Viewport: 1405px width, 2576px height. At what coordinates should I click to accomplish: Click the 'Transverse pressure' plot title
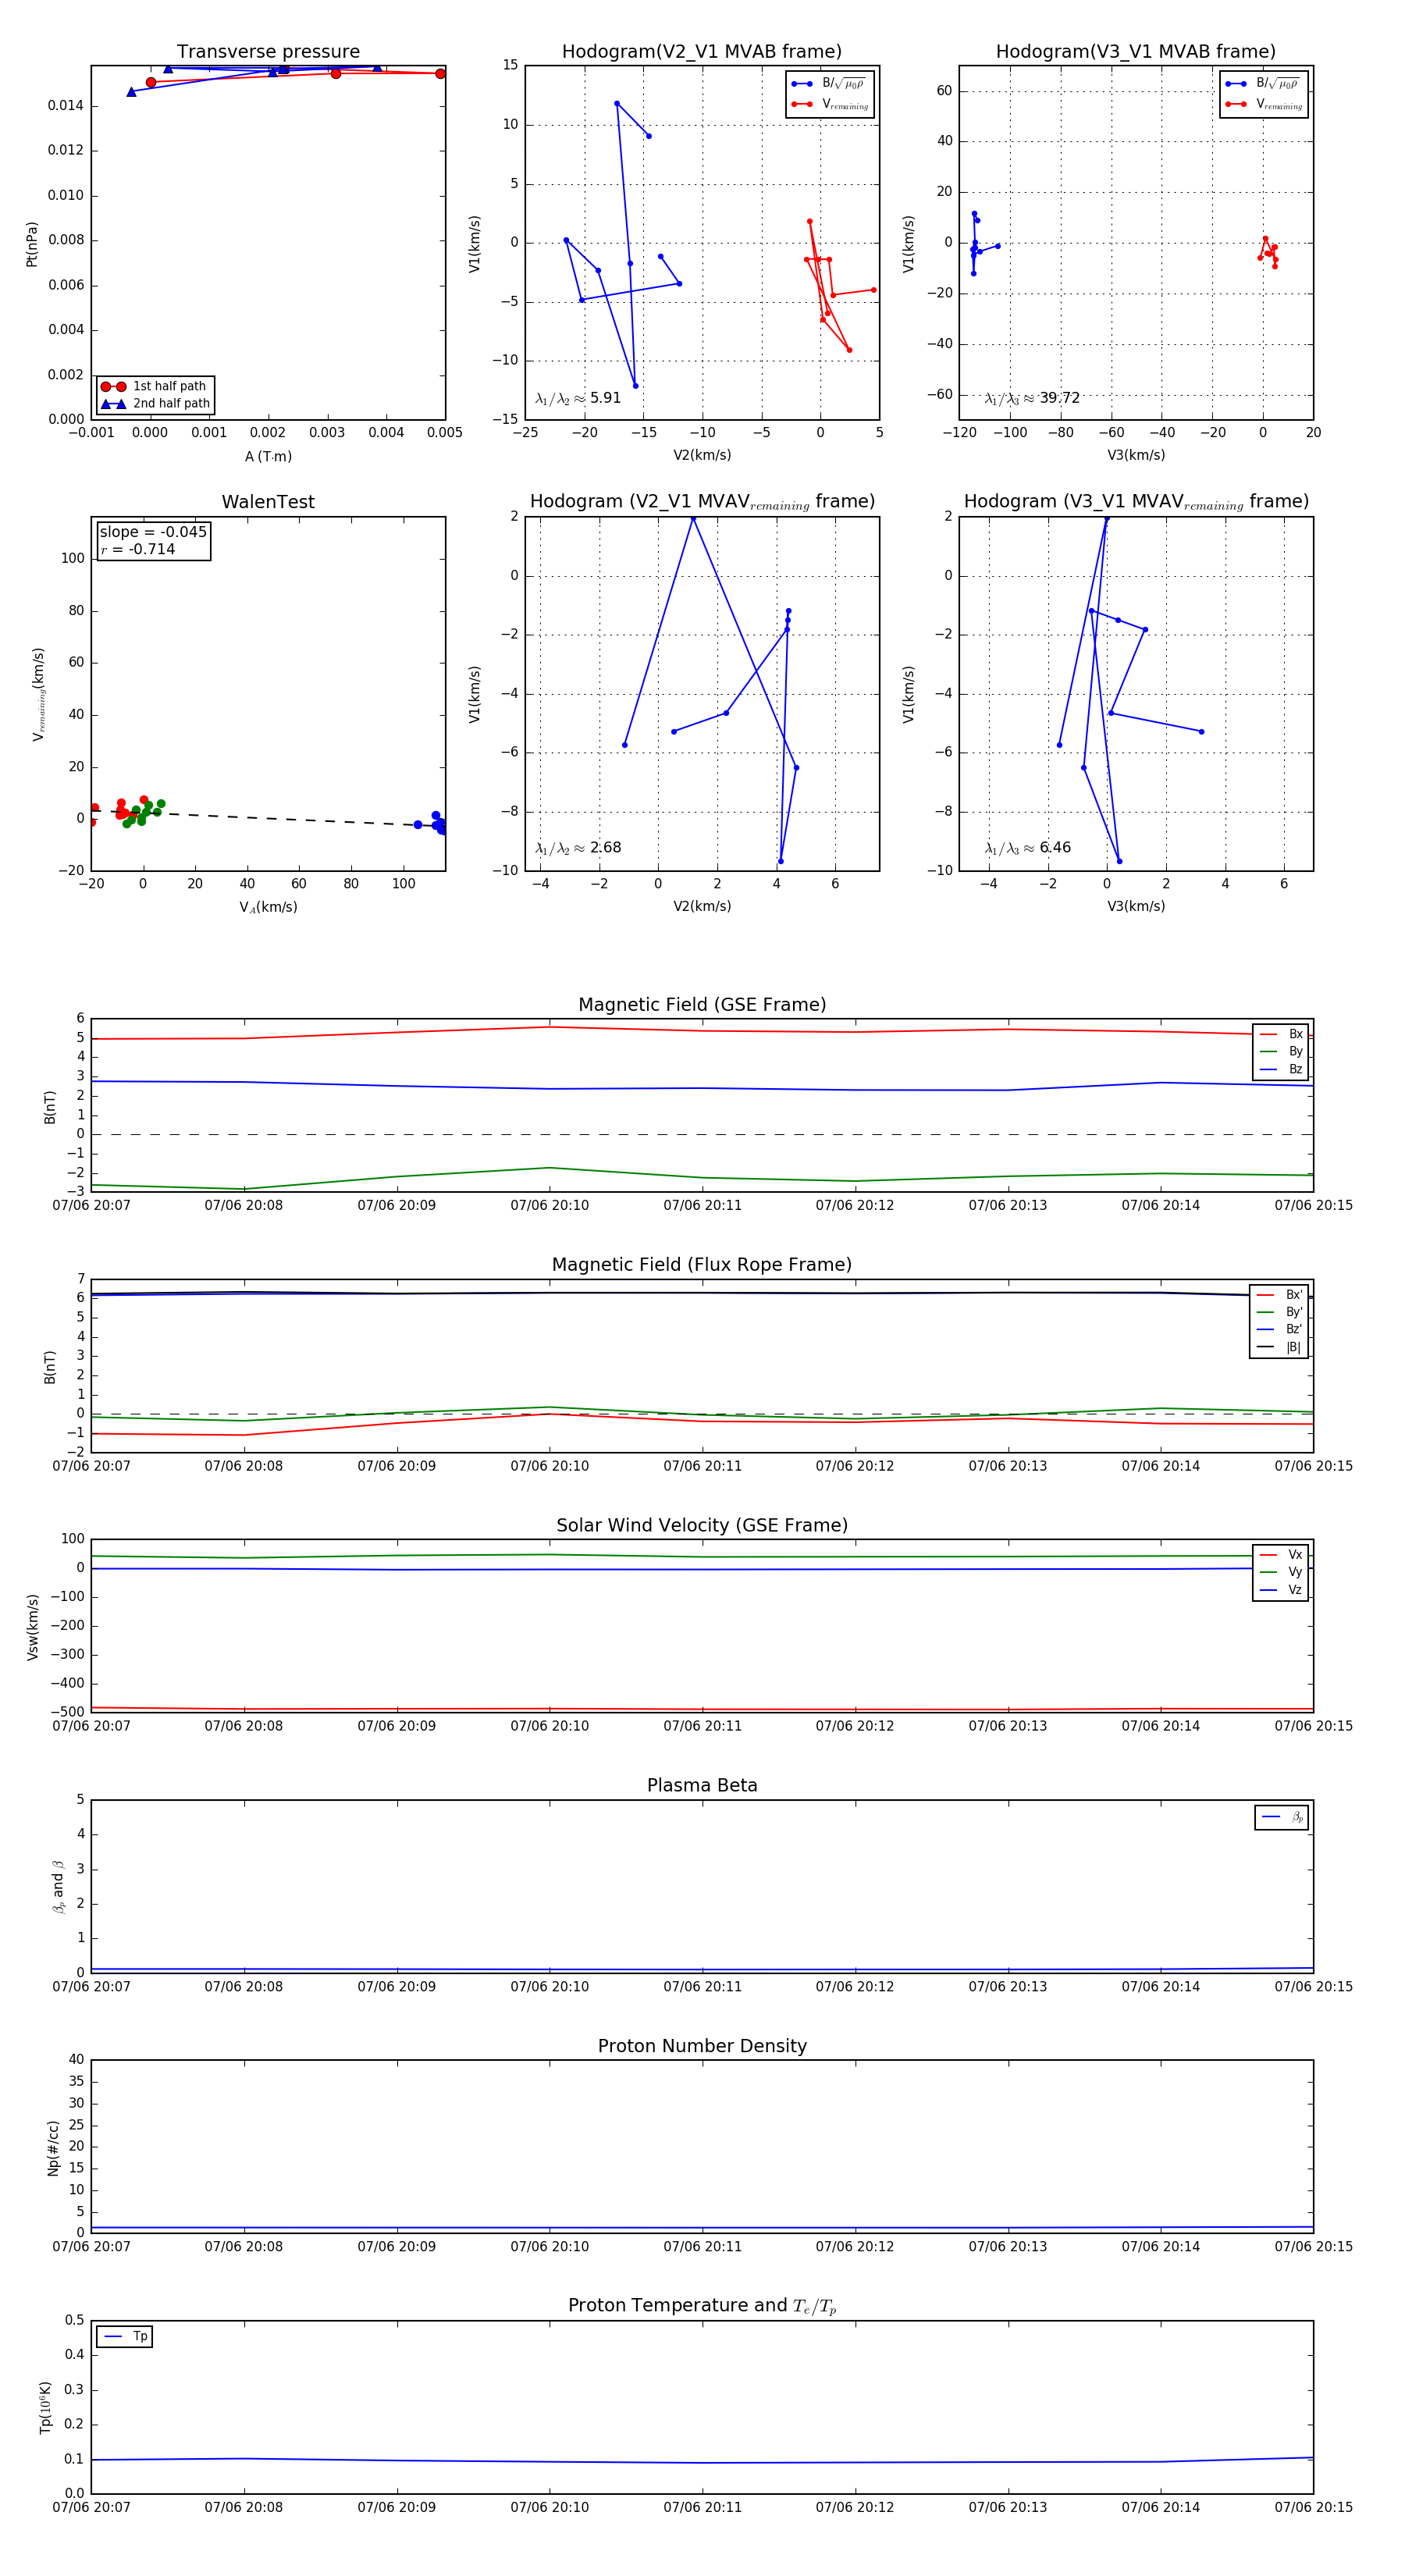coord(268,52)
